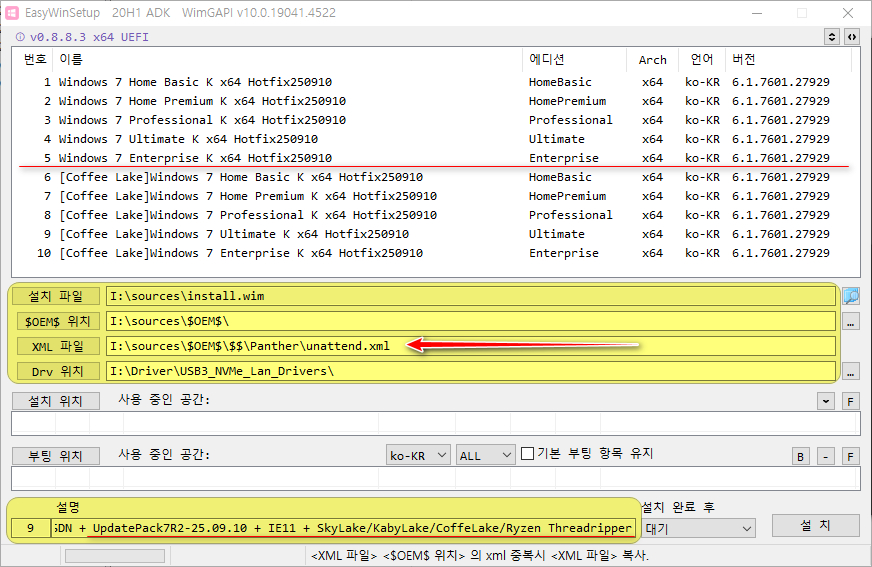The image size is (872, 567).
Task: Sort by 에디션 column header
Action: [575, 59]
